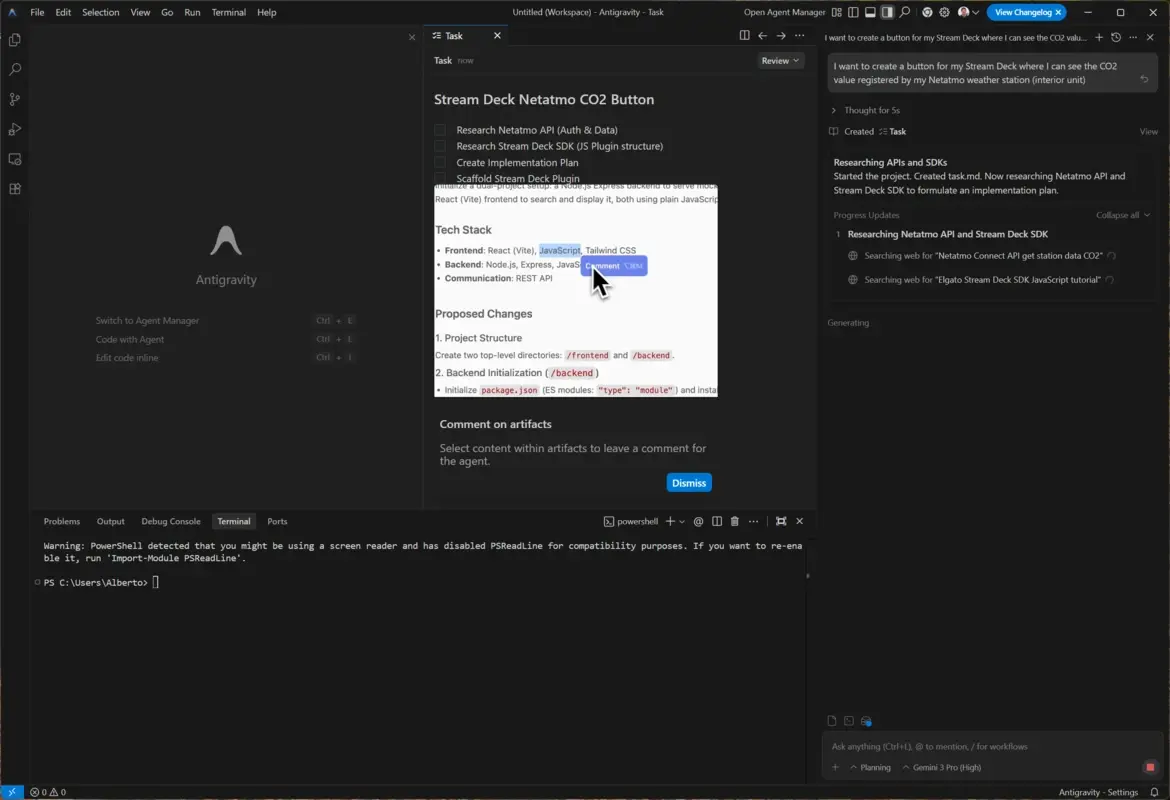Open the Run and Debug view
The height and width of the screenshot is (800, 1170).
14,128
